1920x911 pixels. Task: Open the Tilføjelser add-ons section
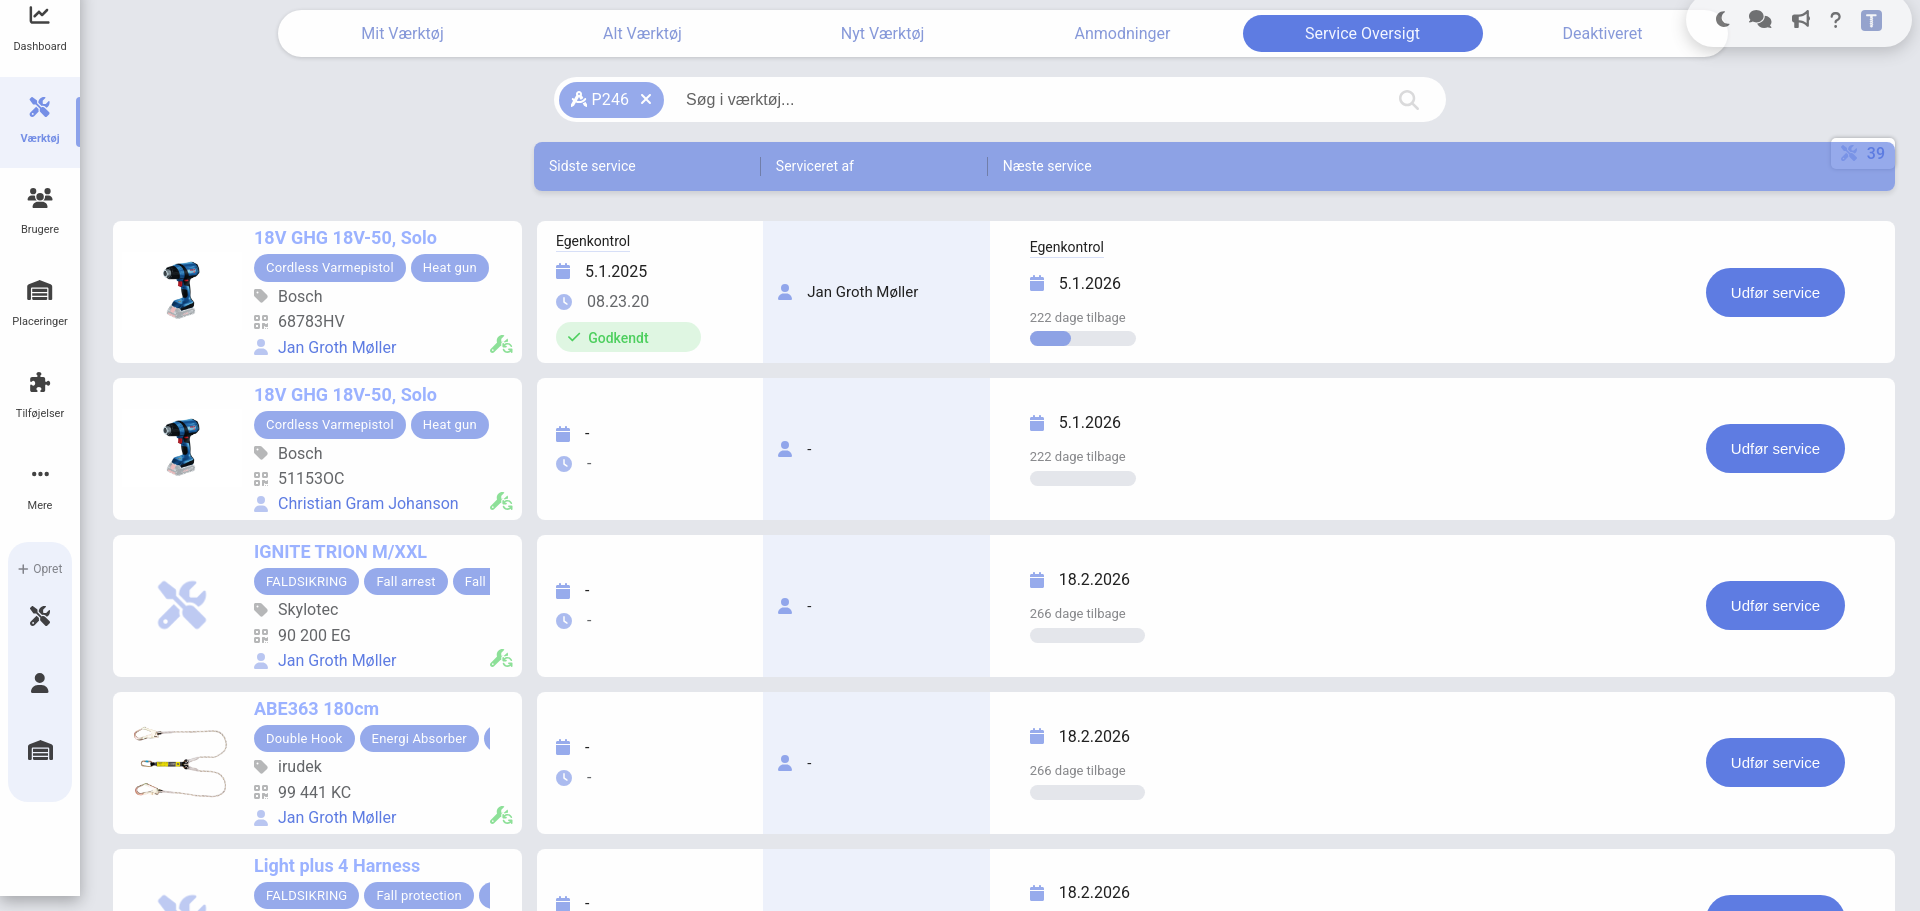tap(40, 394)
